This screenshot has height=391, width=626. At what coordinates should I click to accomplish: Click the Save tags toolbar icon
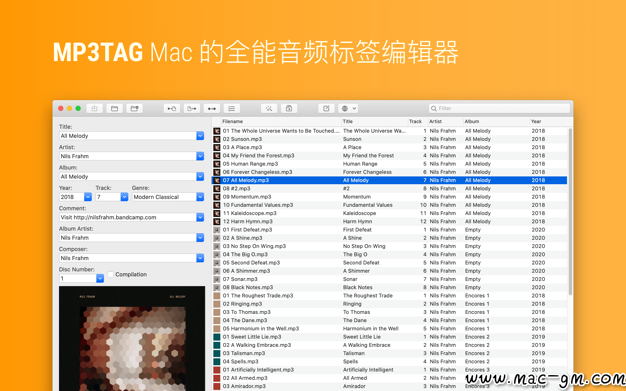coord(95,108)
